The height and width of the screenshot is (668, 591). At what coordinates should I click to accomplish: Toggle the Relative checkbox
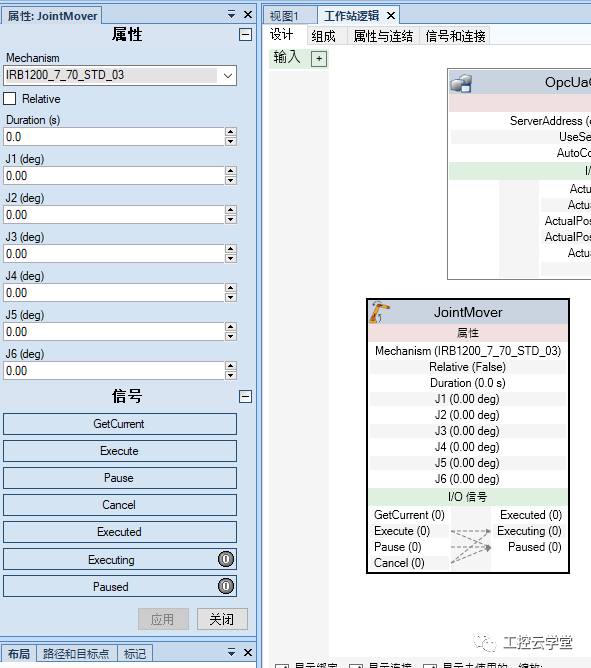10,99
